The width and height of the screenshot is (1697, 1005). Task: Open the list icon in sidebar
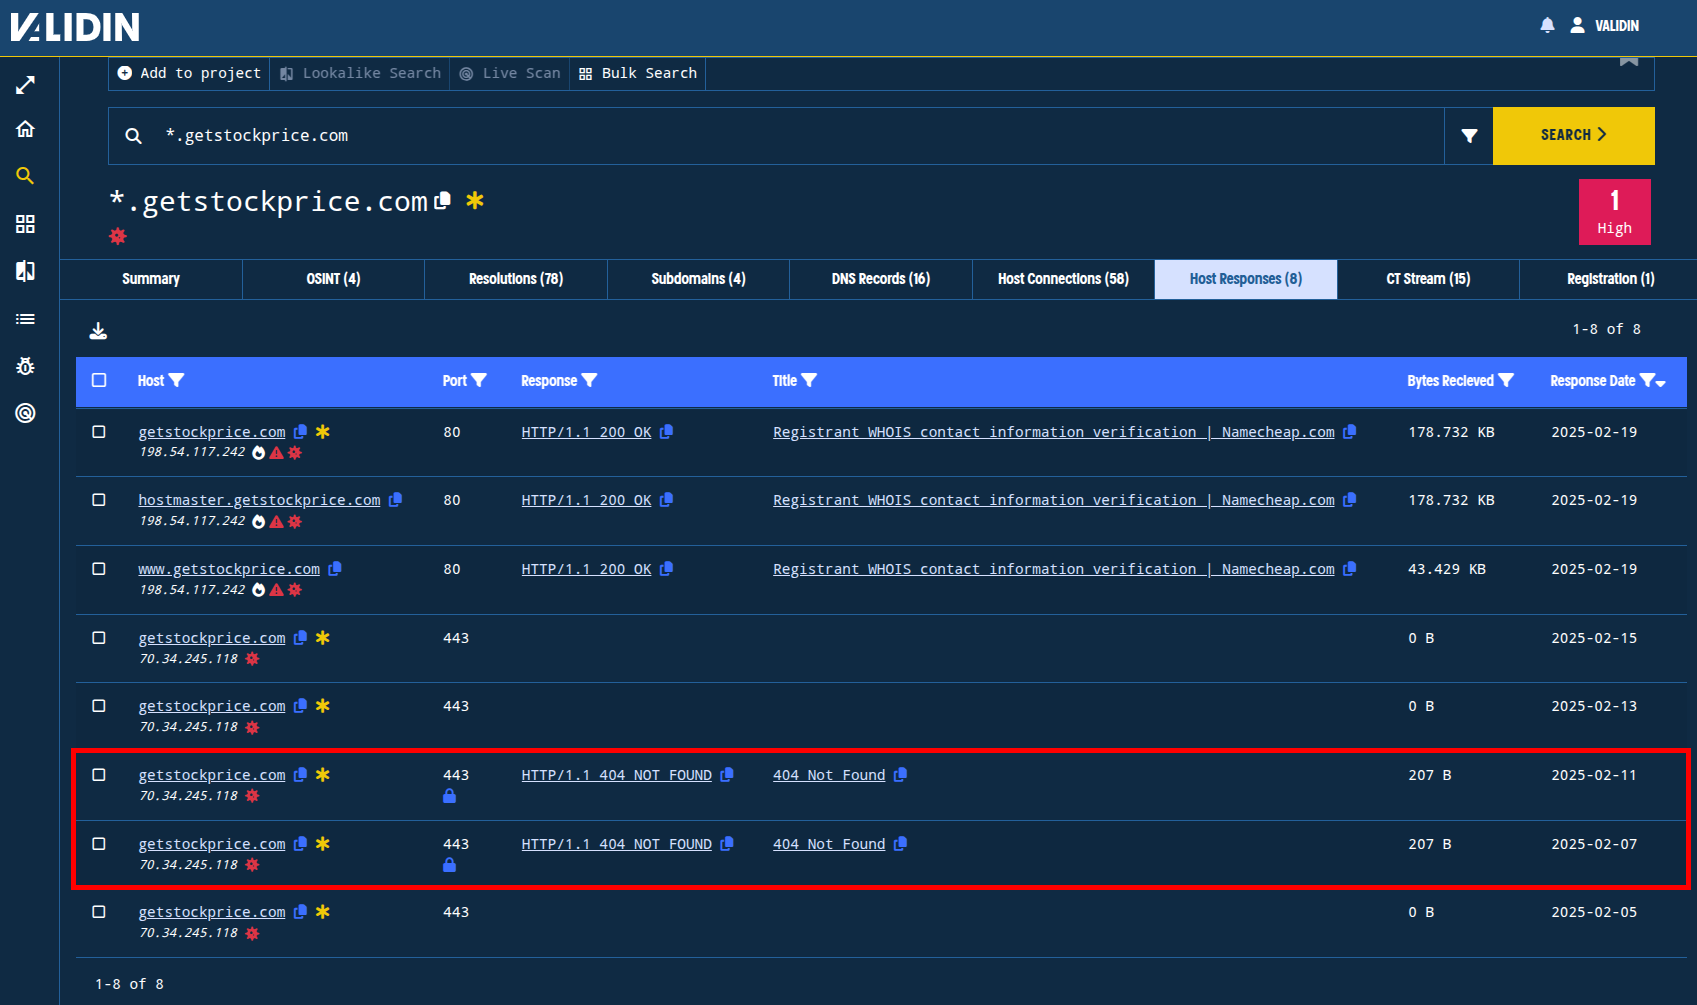[x=25, y=319]
